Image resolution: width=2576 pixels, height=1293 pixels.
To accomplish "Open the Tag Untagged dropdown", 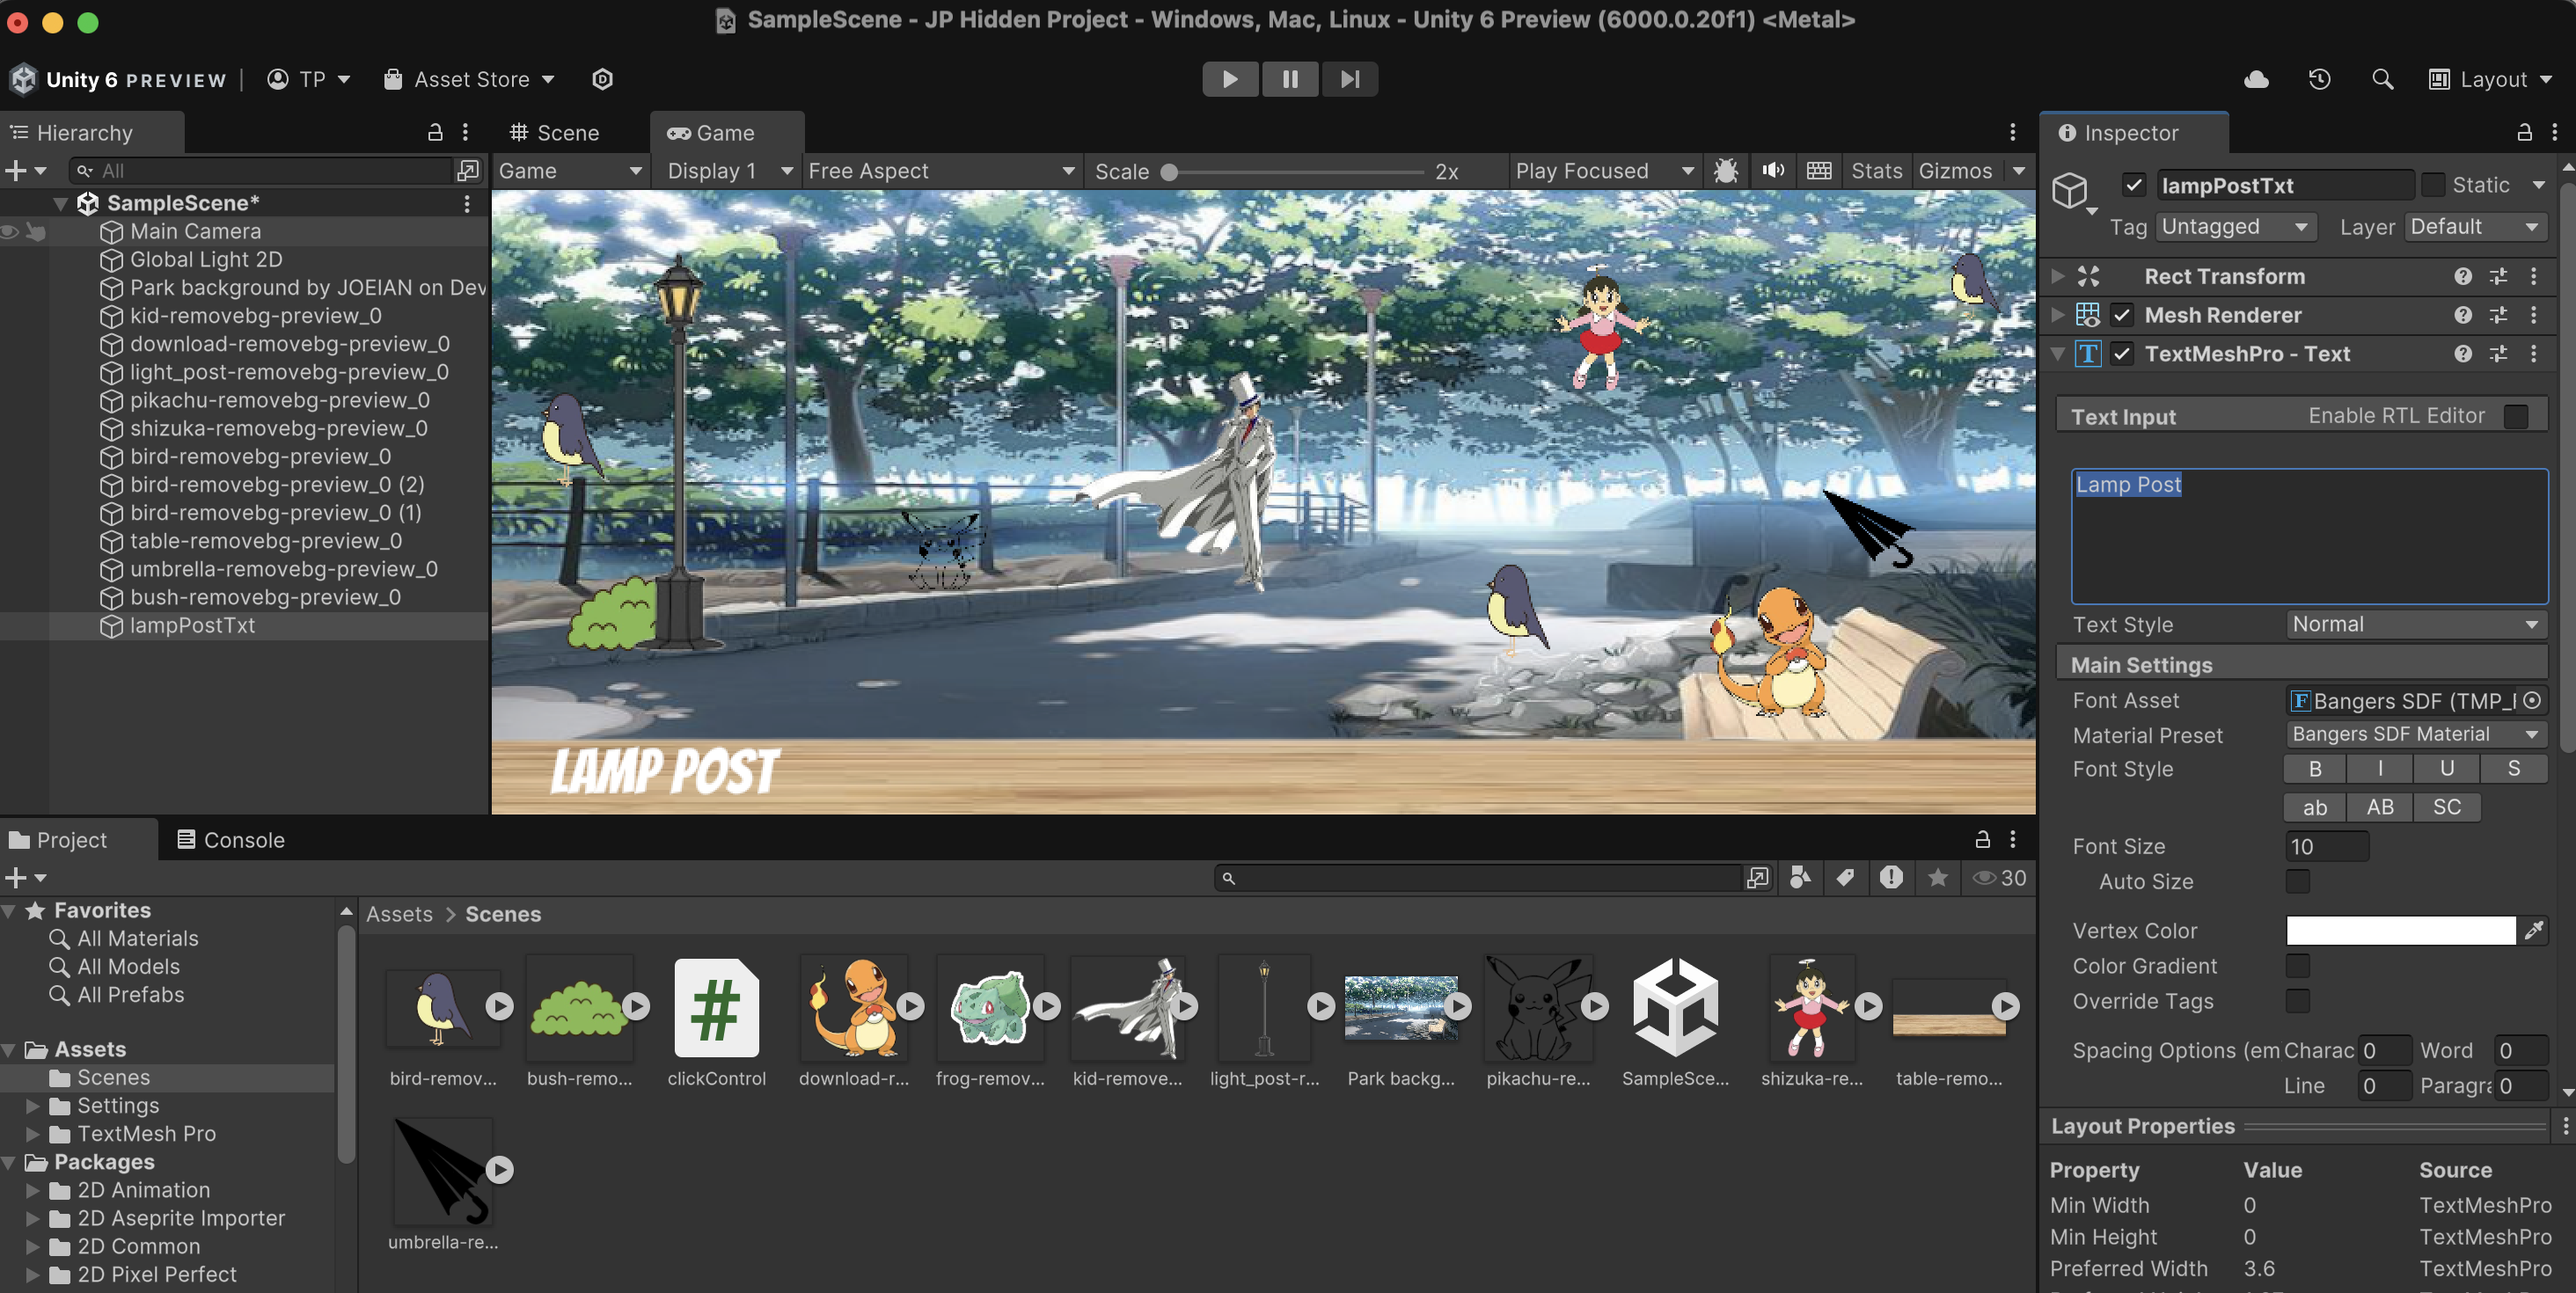I will click(2236, 227).
